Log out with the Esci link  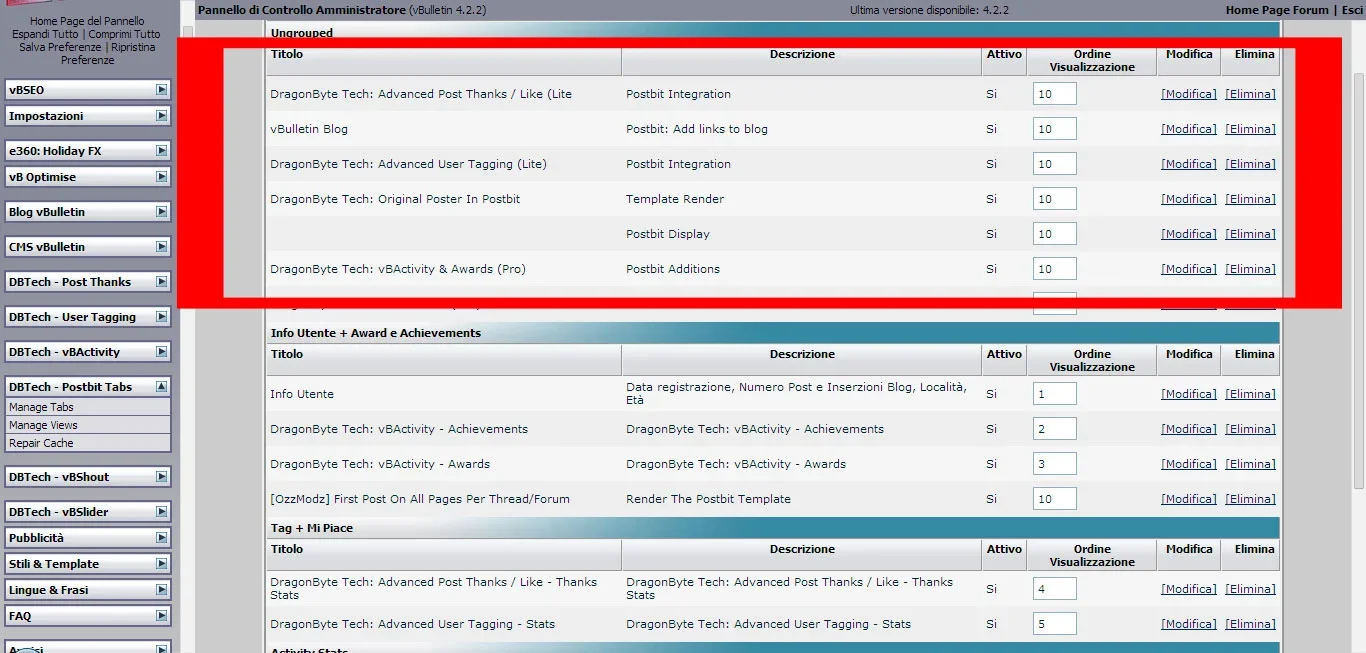pos(1352,10)
